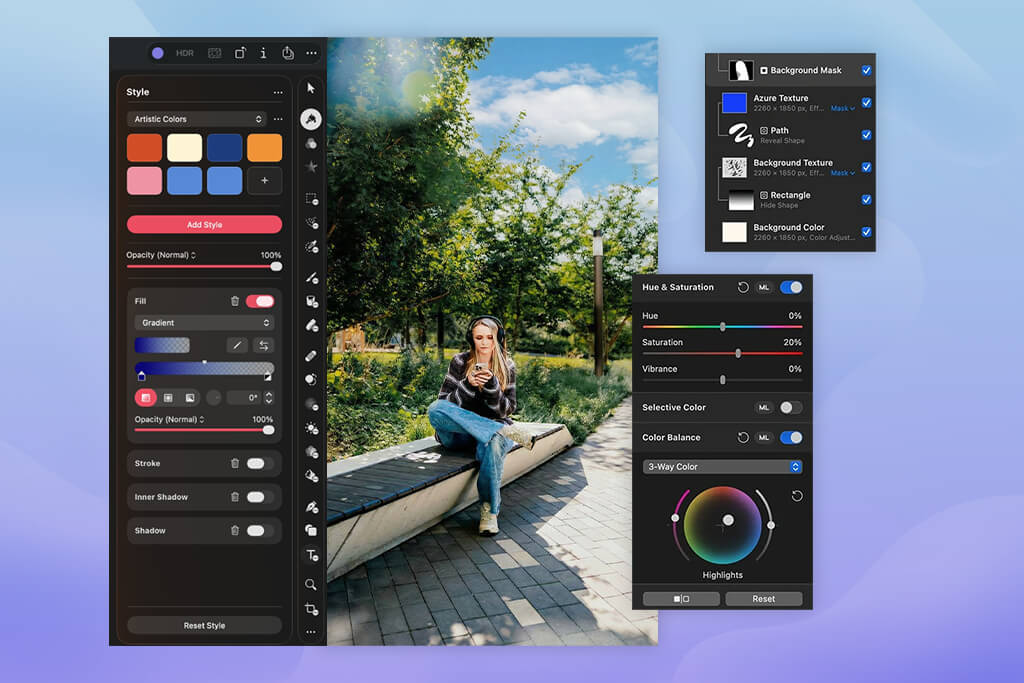Open the 3-Way Color dropdown

(722, 467)
